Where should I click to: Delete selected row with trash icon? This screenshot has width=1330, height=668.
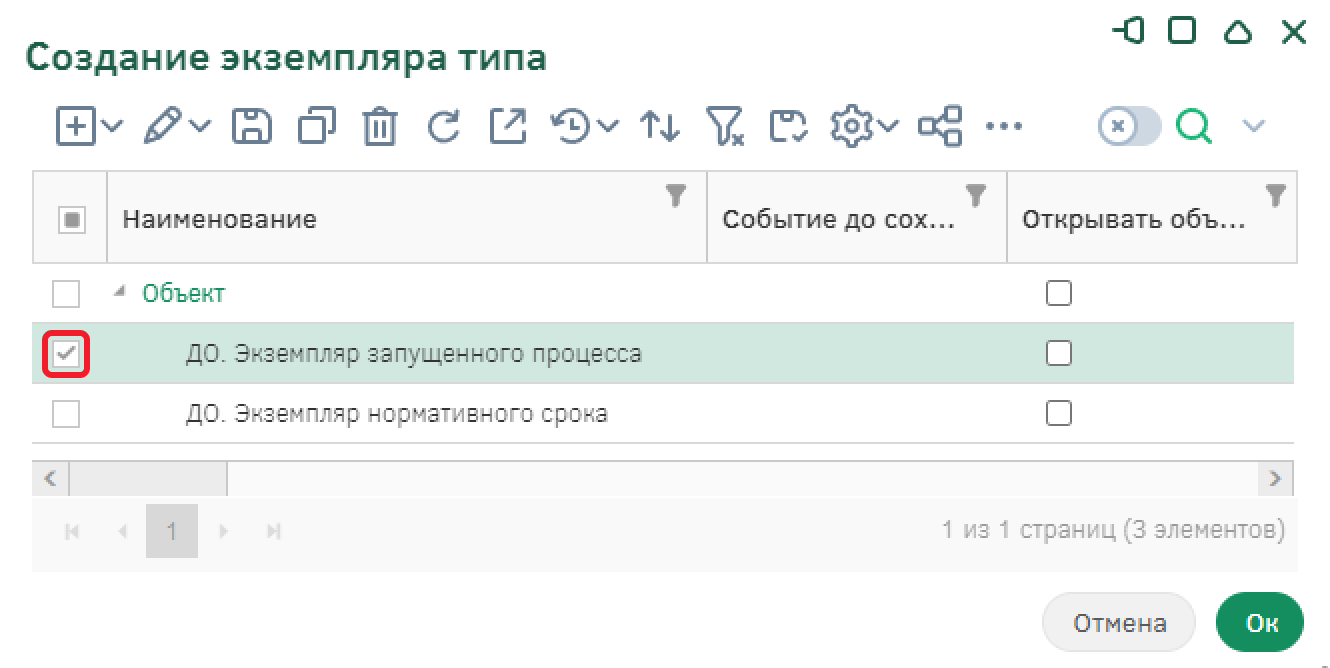380,127
